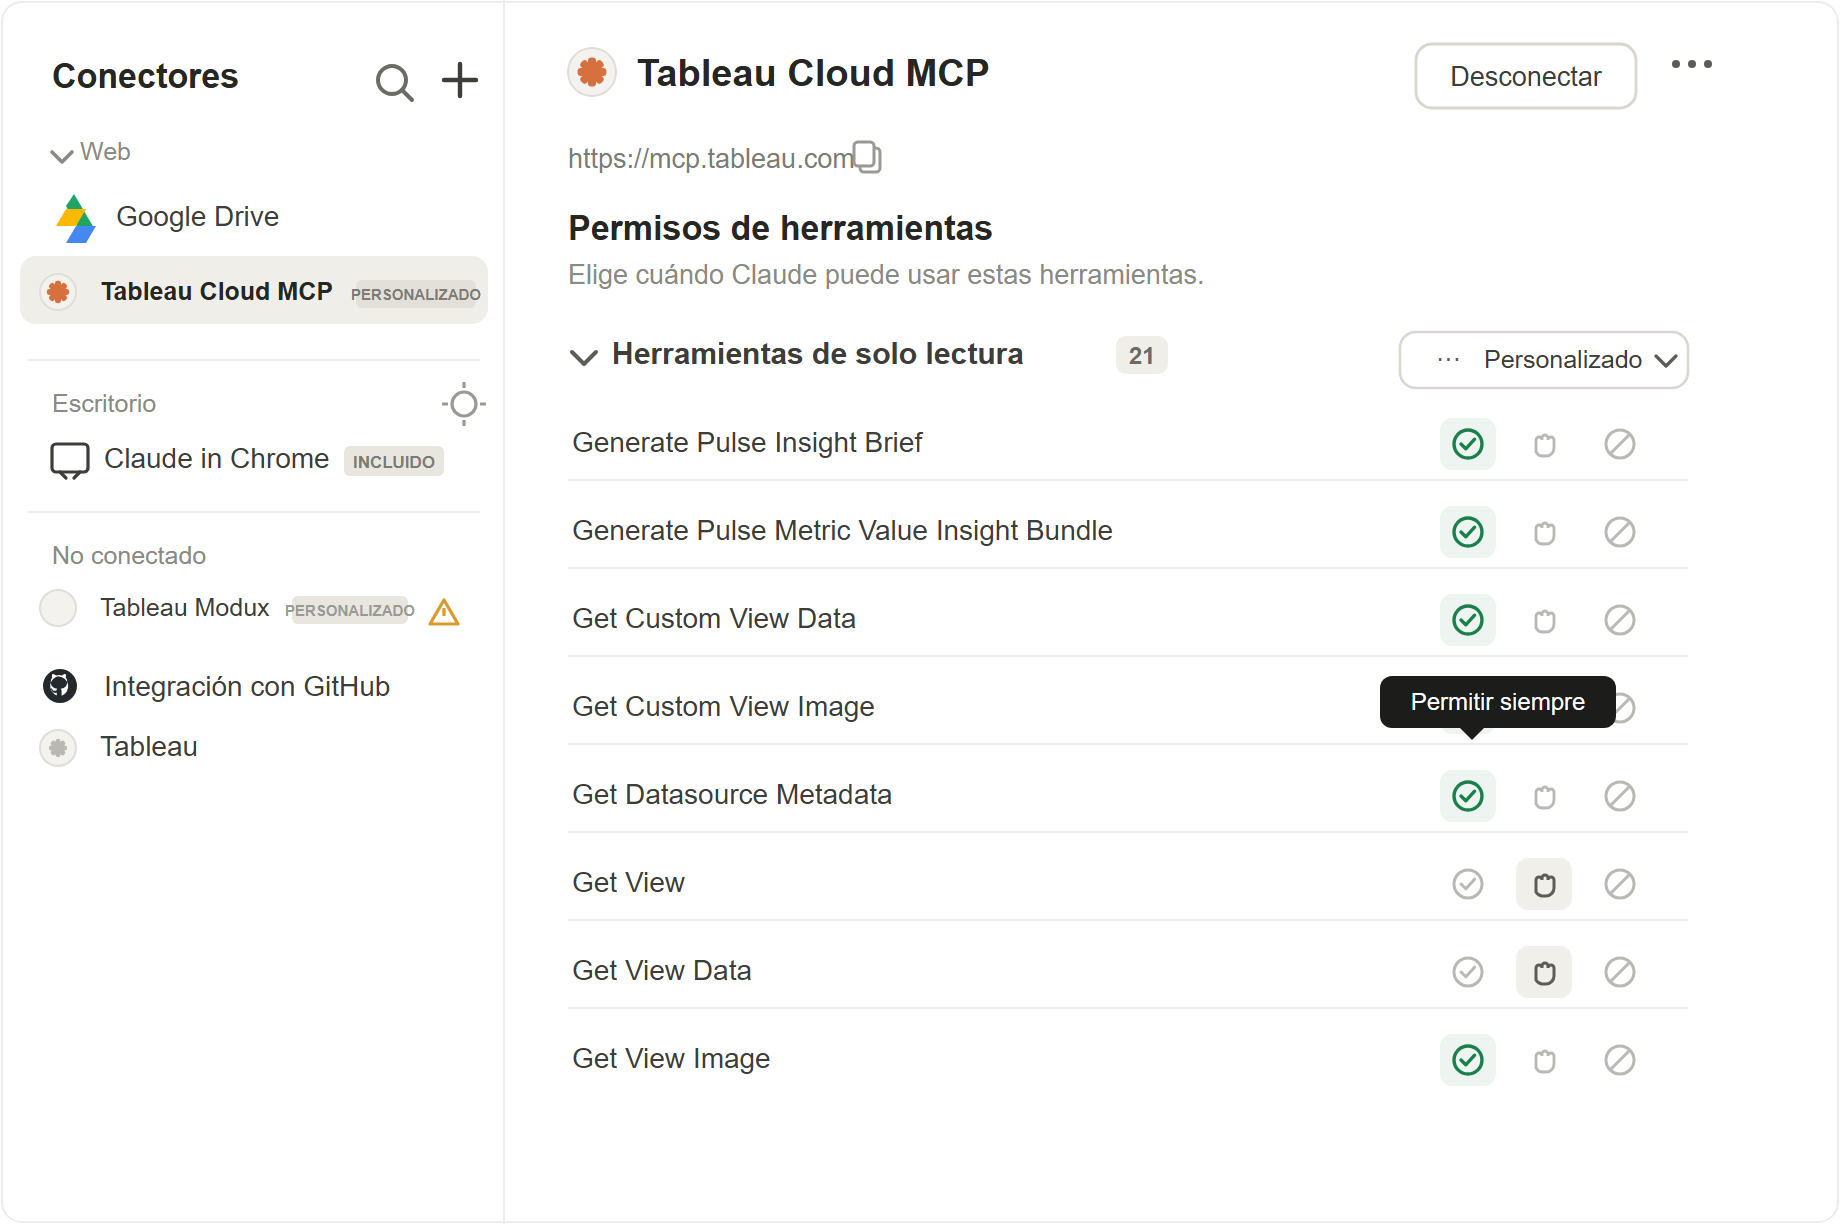This screenshot has width=1840, height=1224.
Task: Add a new connector with plus icon
Action: click(x=460, y=80)
